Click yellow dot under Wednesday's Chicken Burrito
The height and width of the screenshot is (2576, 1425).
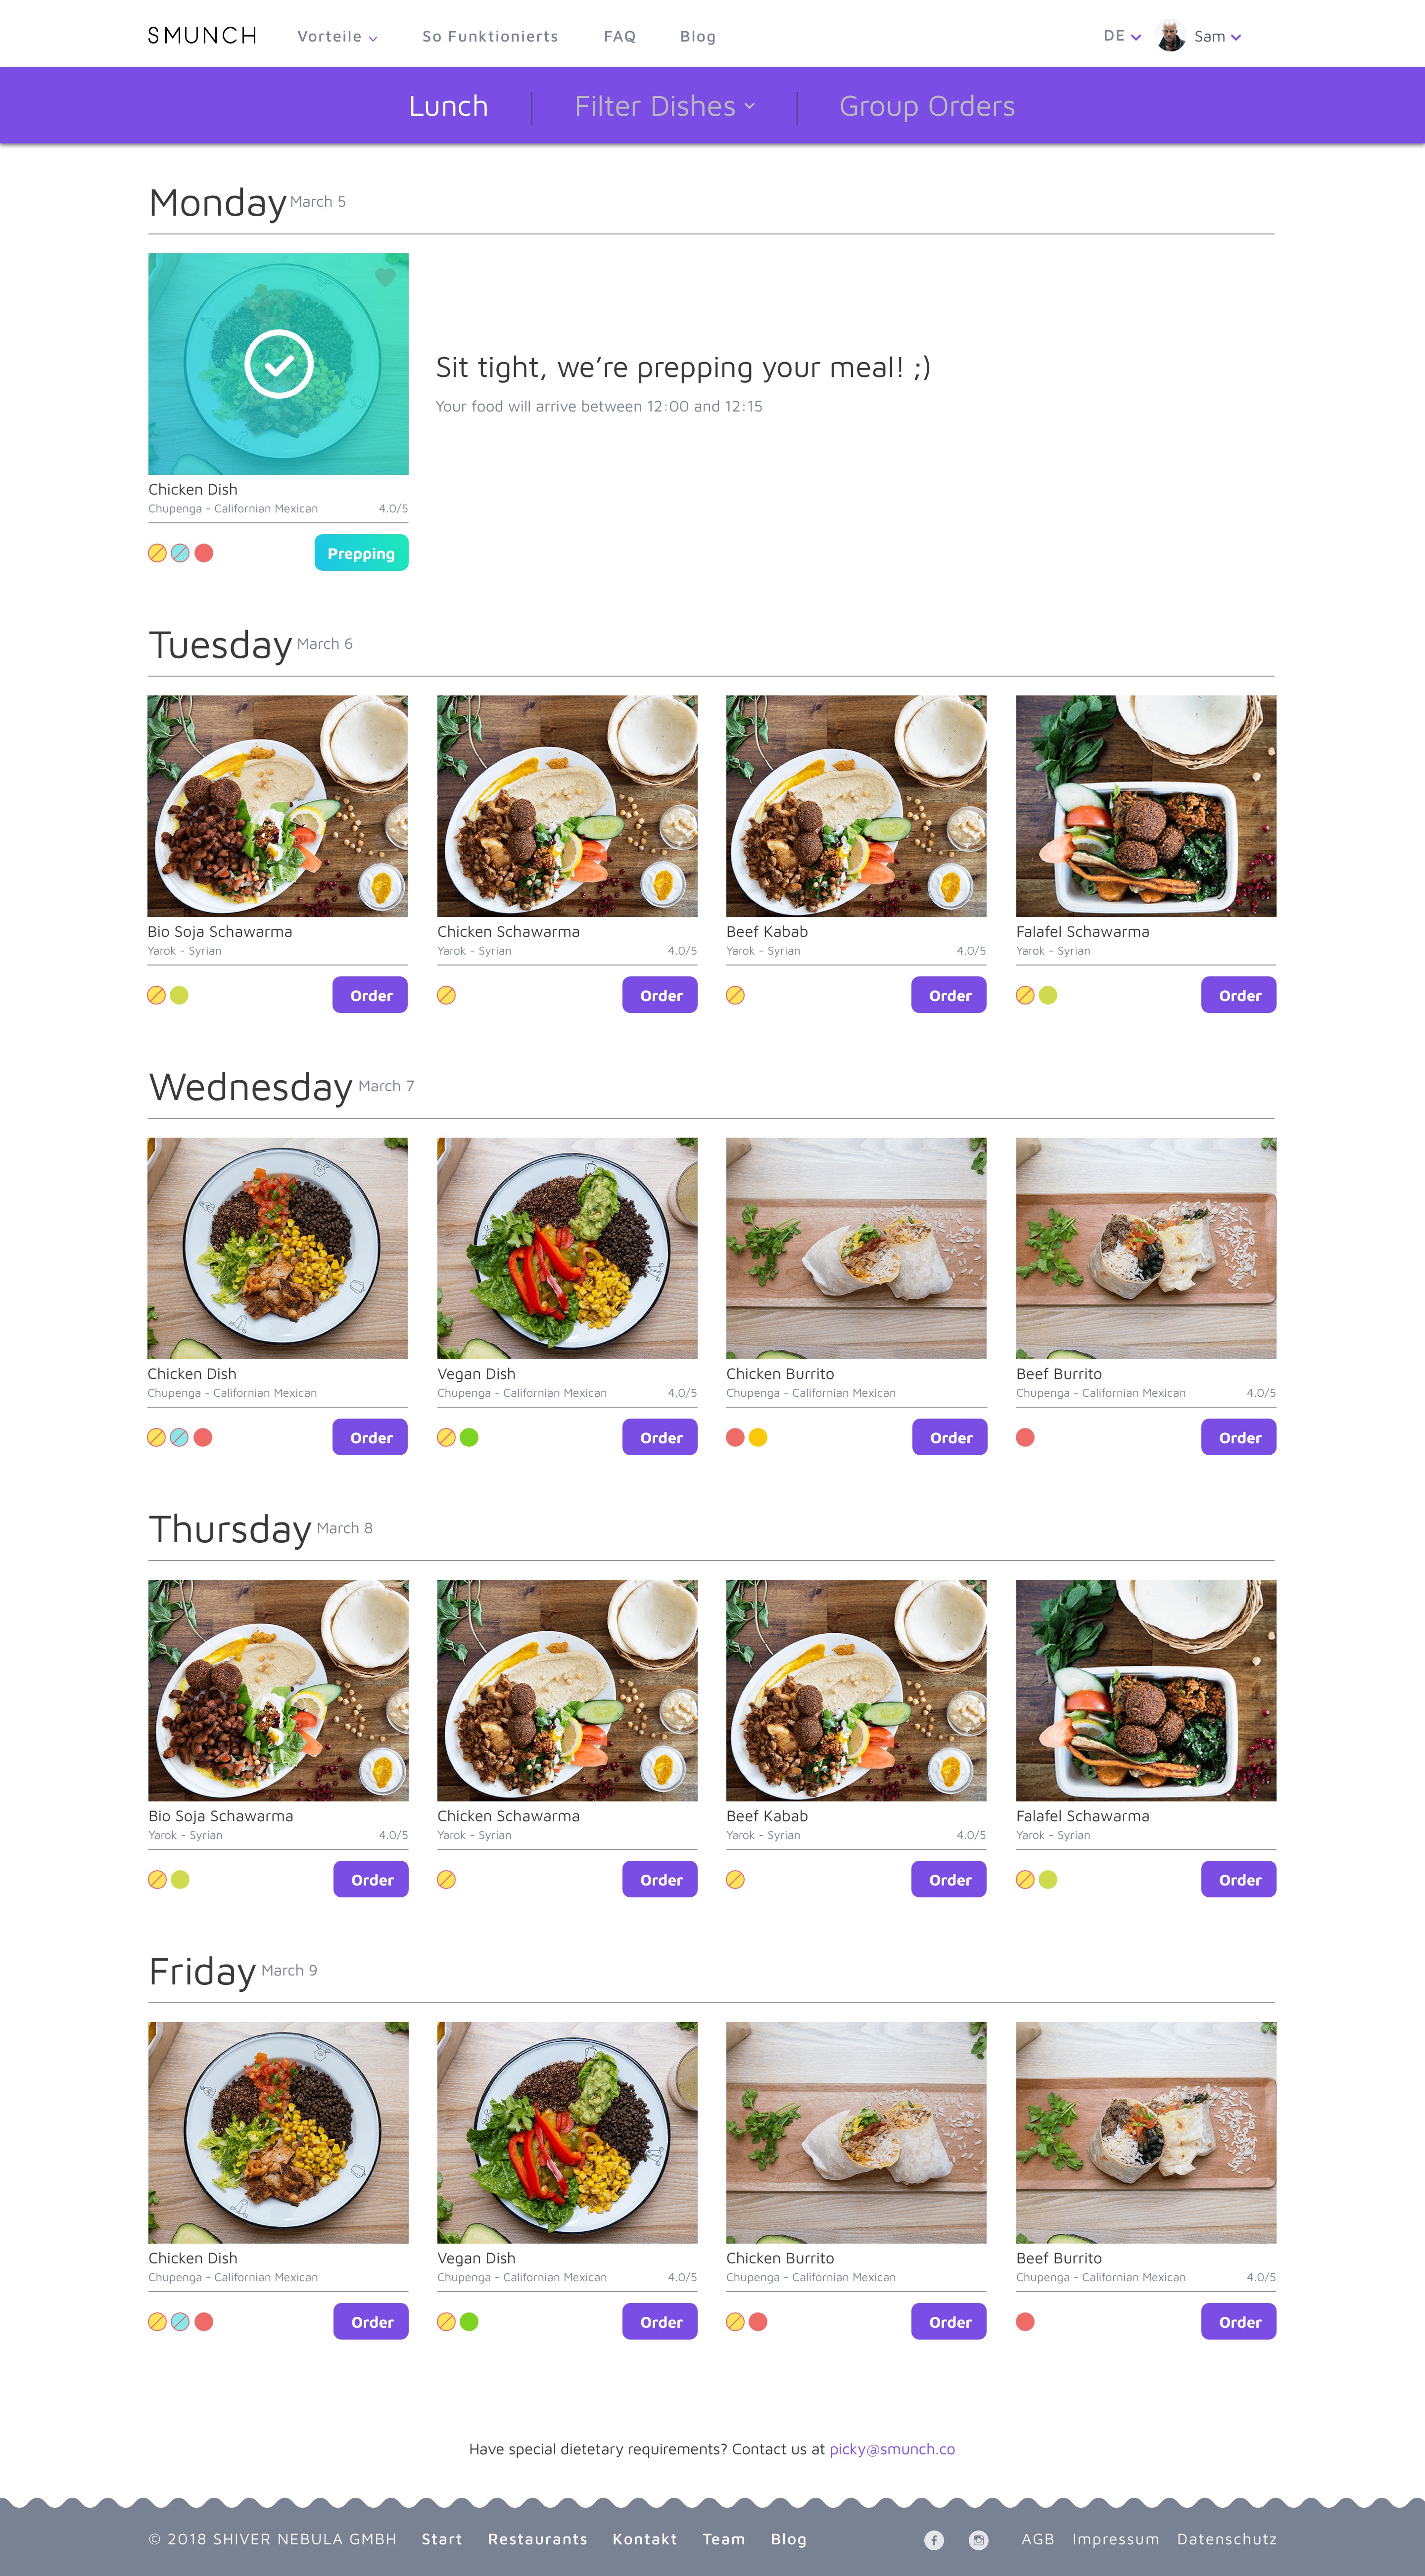point(758,1437)
